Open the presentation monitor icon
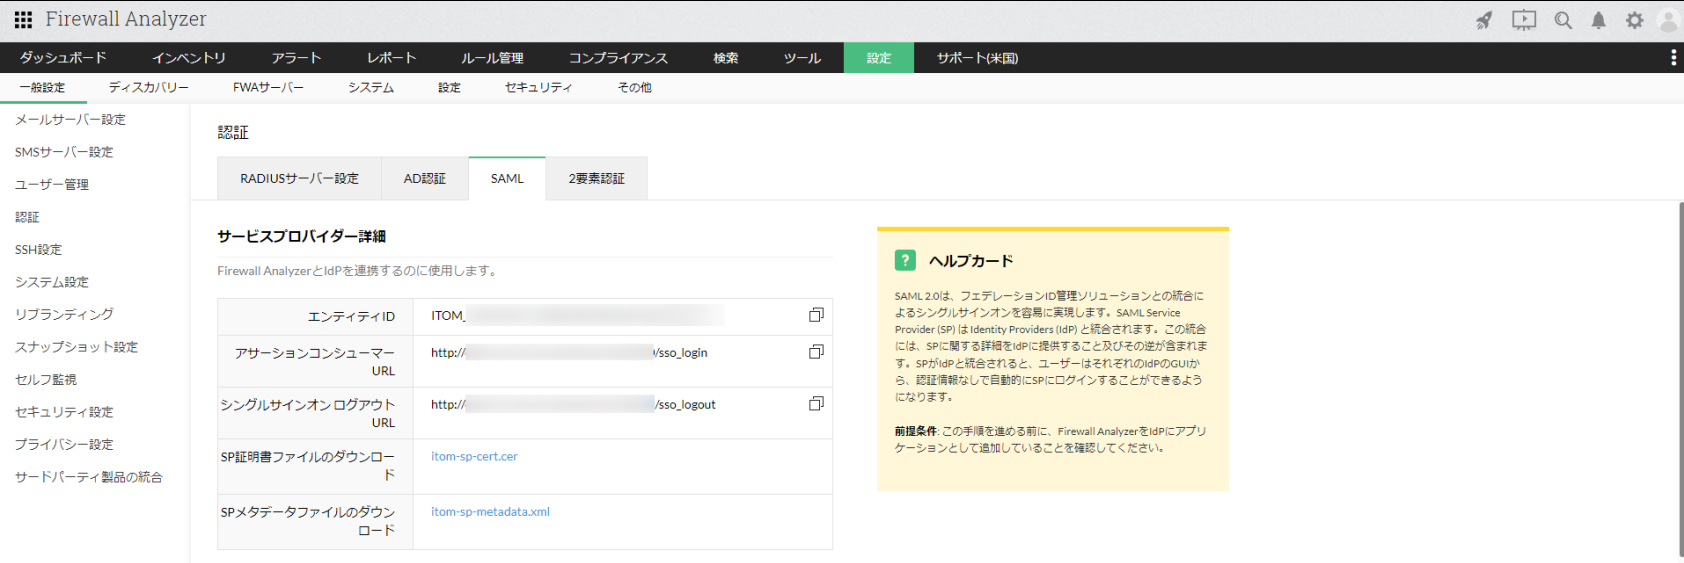This screenshot has width=1684, height=563. click(x=1523, y=20)
